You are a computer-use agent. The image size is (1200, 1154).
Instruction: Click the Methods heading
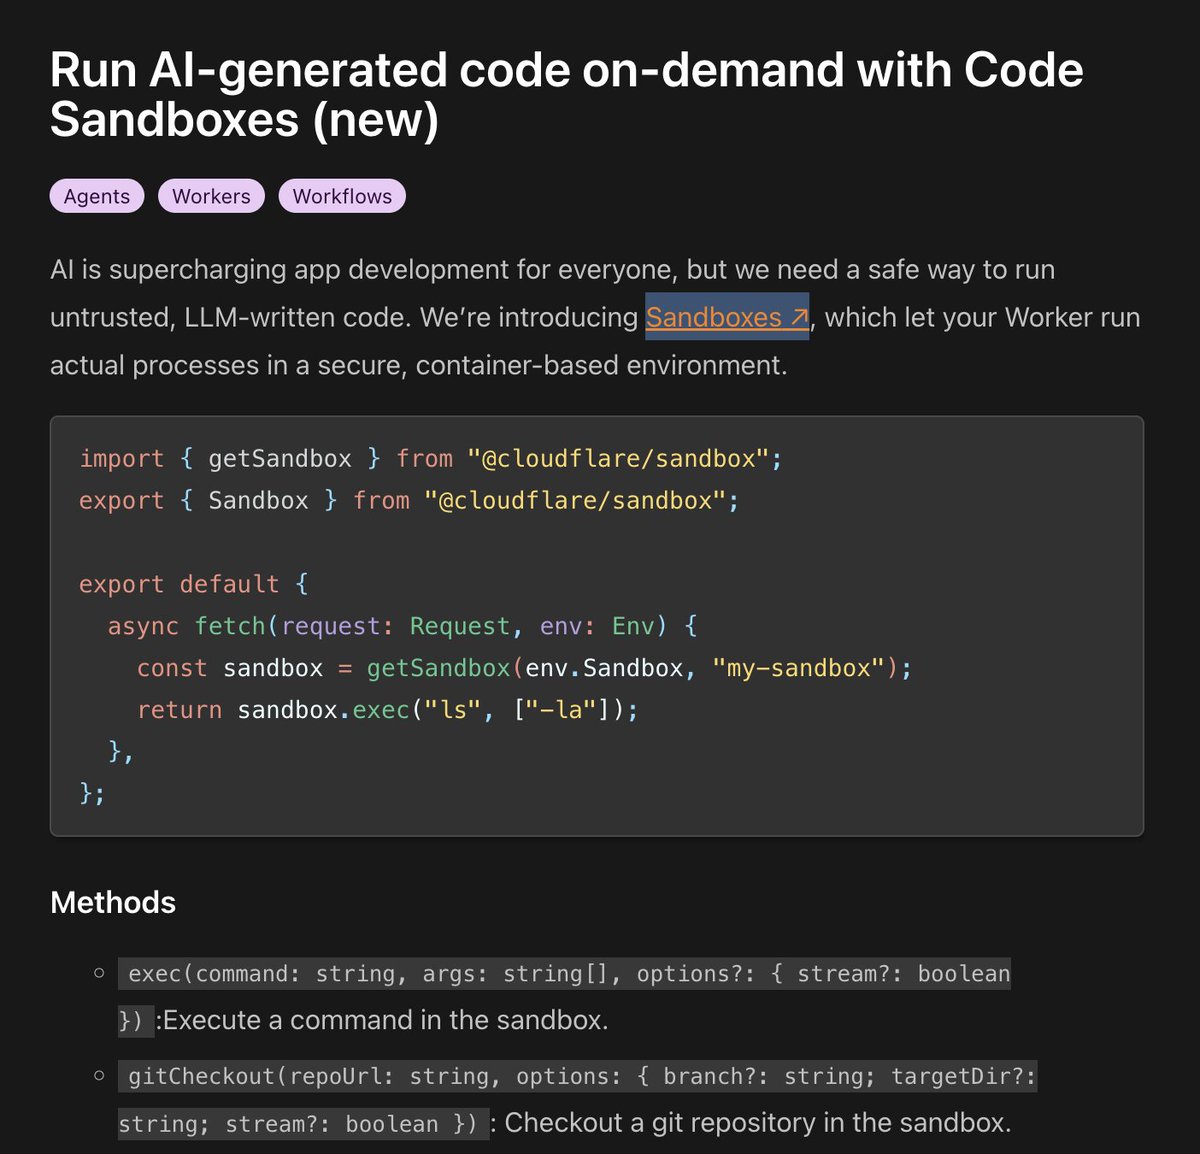point(113,902)
